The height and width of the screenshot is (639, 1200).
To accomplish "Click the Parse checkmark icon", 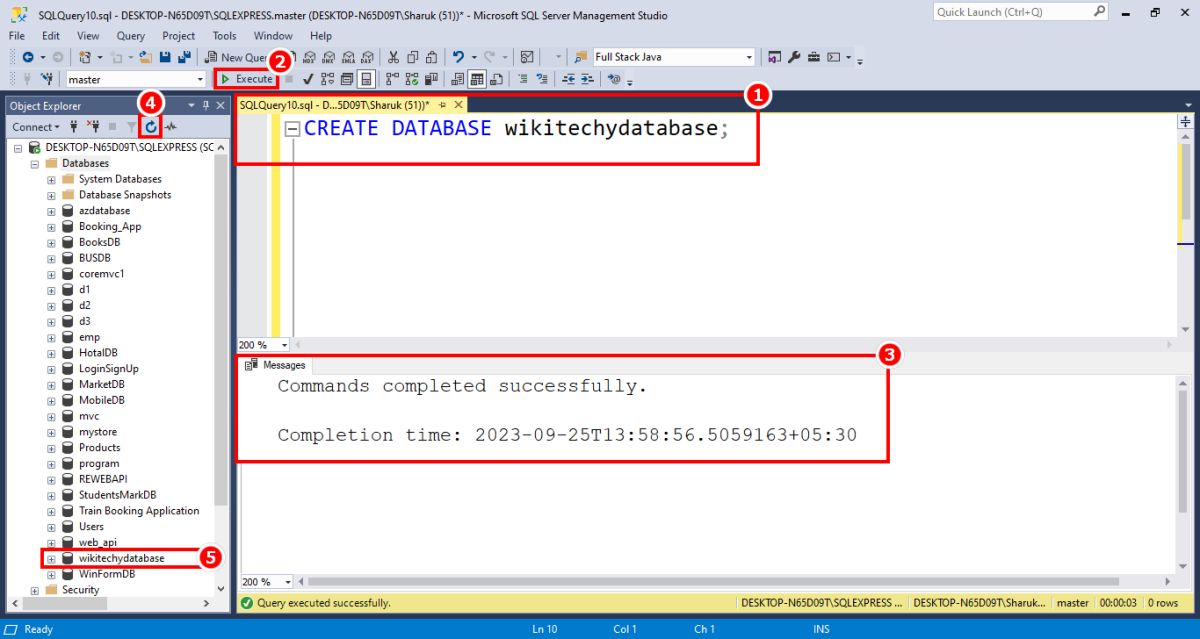I will click(x=308, y=79).
